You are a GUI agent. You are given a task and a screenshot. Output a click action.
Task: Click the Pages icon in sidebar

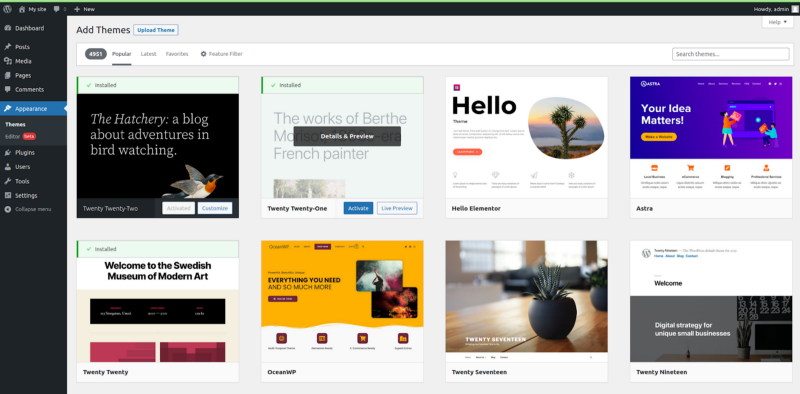pos(8,75)
